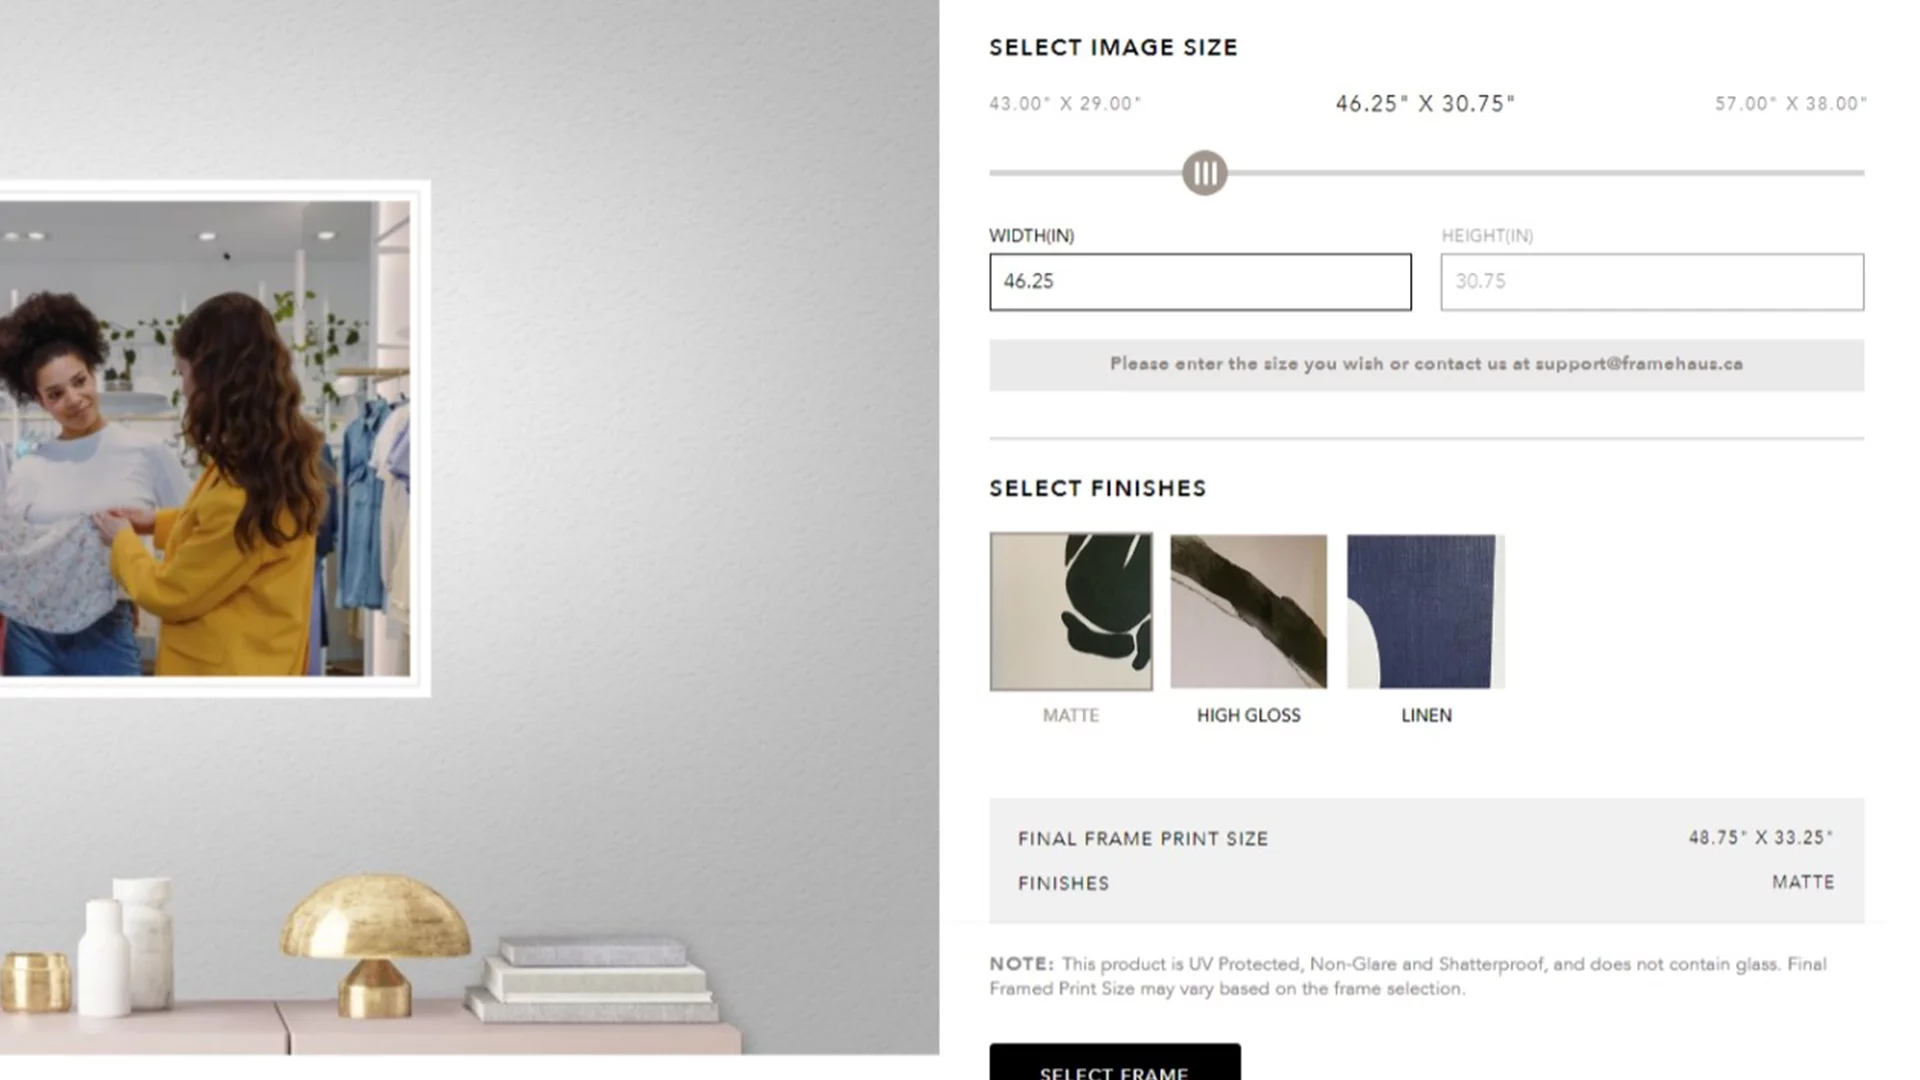1920x1080 pixels.
Task: Click the minimum size label 43.00" X 29.00"
Action: click(x=1065, y=104)
